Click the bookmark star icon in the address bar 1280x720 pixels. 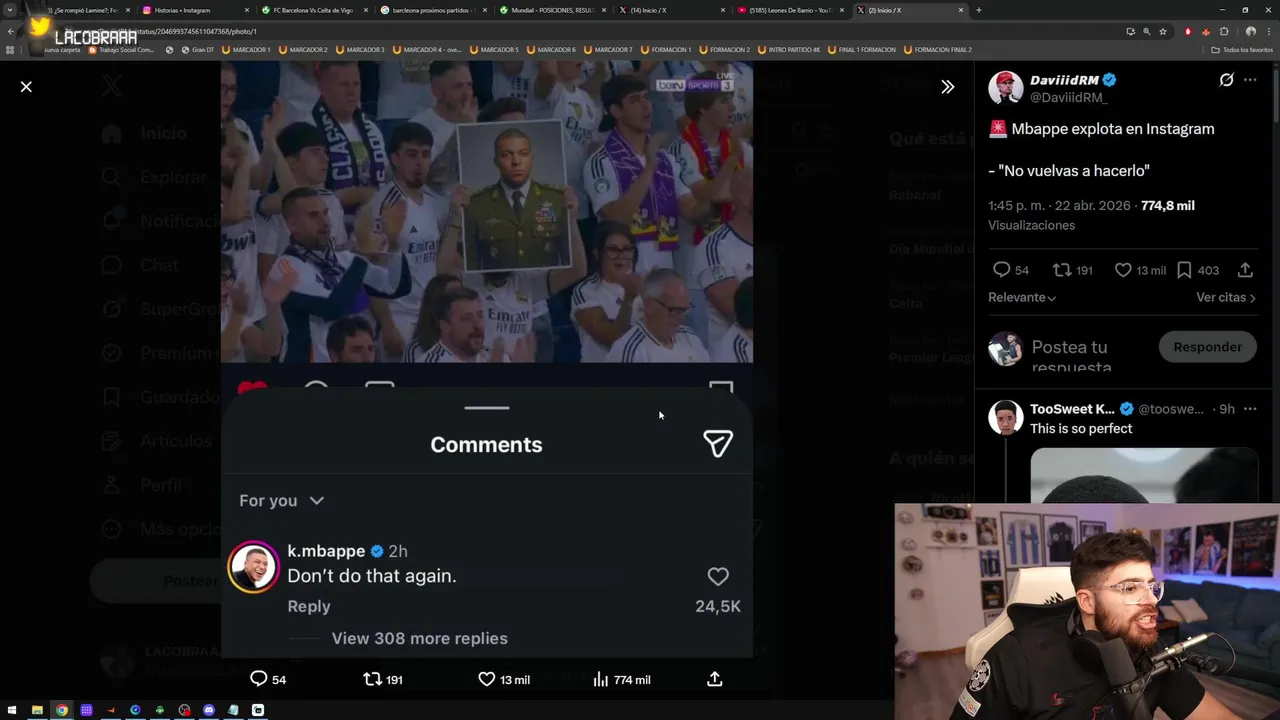coord(1162,31)
